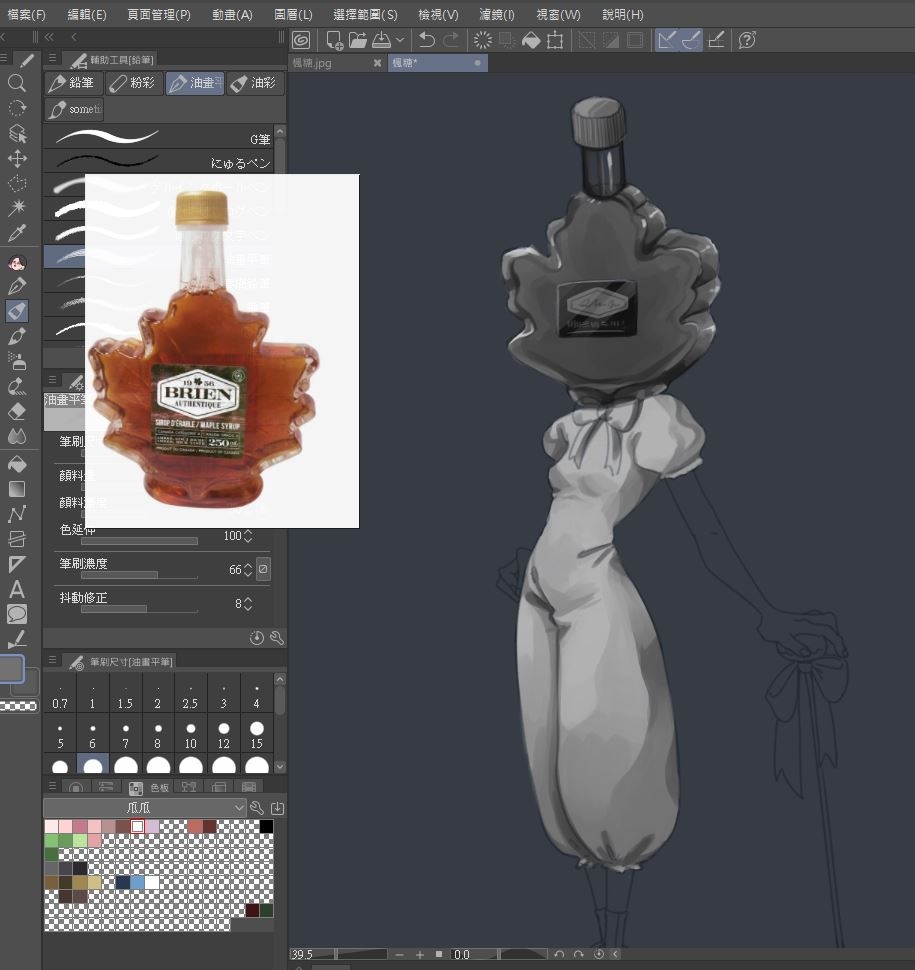Select the transparent checkered color chip
Image resolution: width=915 pixels, height=970 pixels.
click(19, 706)
